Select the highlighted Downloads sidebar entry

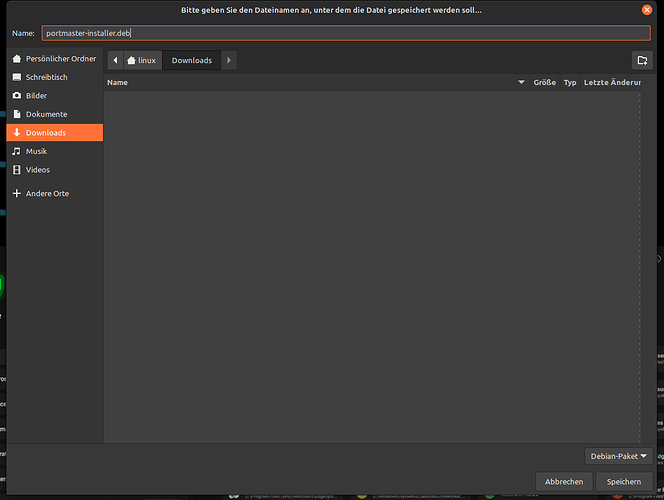(54, 133)
